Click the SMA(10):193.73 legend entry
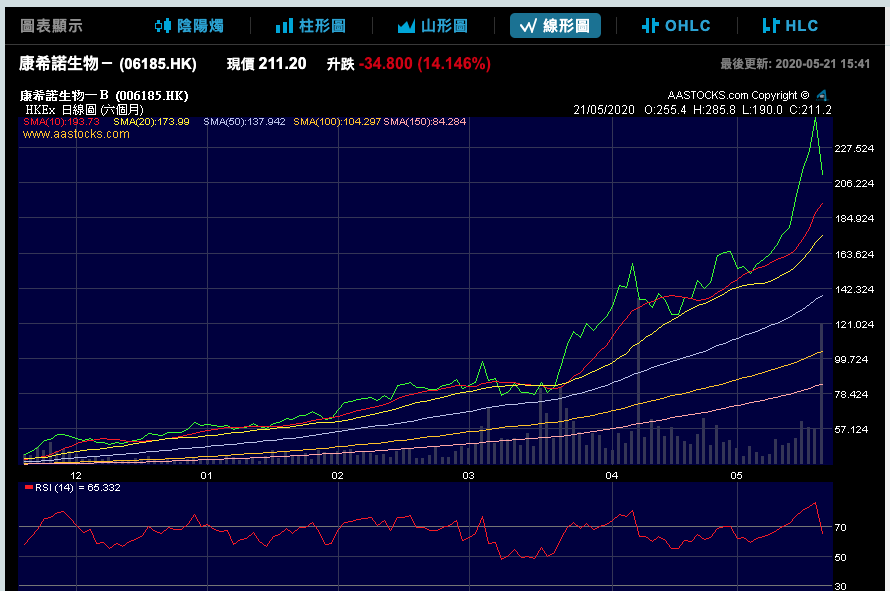Image resolution: width=890 pixels, height=591 pixels. click(x=61, y=121)
